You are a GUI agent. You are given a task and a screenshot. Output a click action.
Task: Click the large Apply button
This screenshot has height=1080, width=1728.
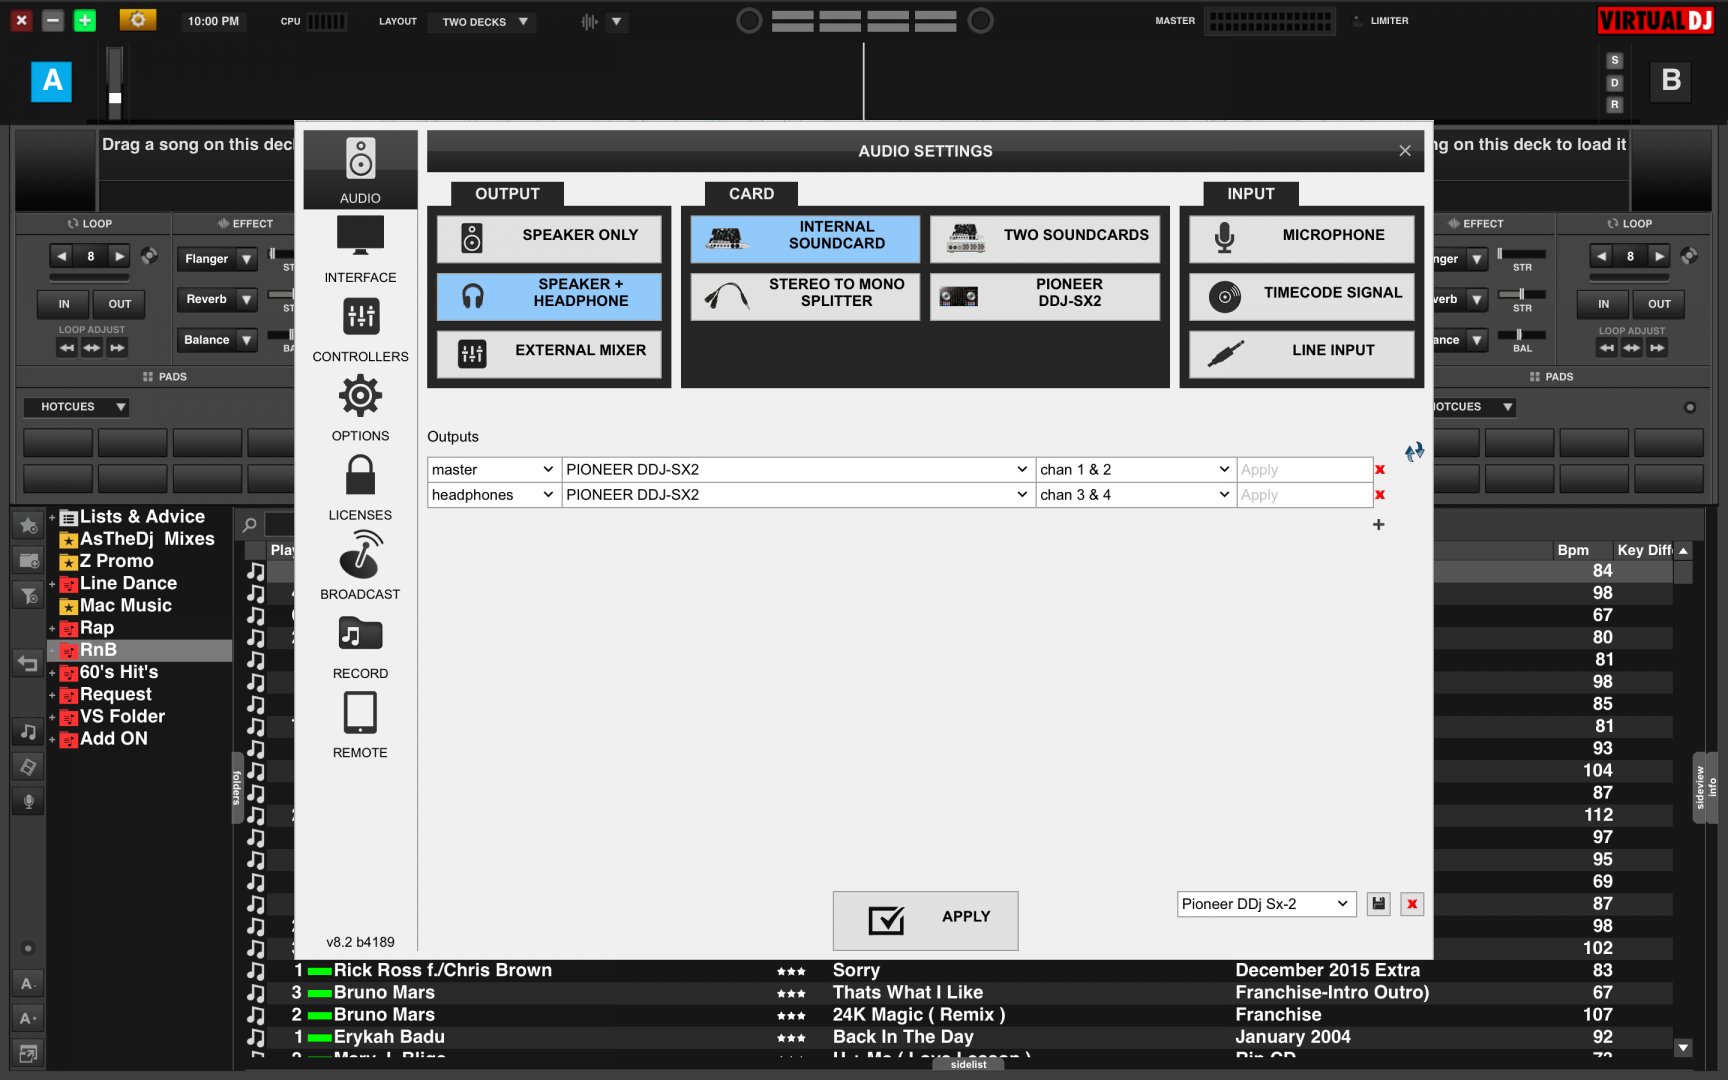[x=925, y=920]
